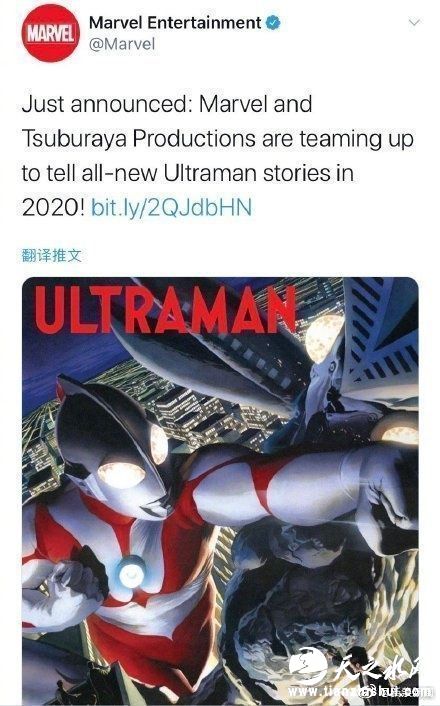Viewport: 440px width, 706px height.
Task: Expand the tweet options chevron
Action: tap(414, 22)
